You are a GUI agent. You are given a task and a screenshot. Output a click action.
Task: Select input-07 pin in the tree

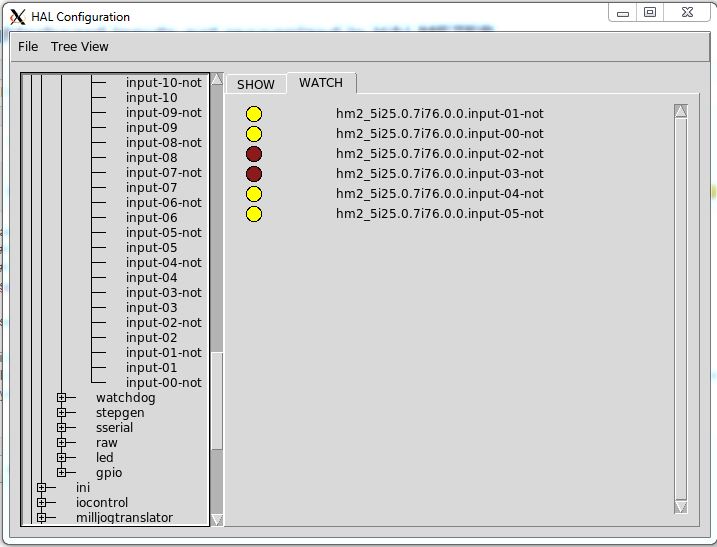(x=151, y=188)
